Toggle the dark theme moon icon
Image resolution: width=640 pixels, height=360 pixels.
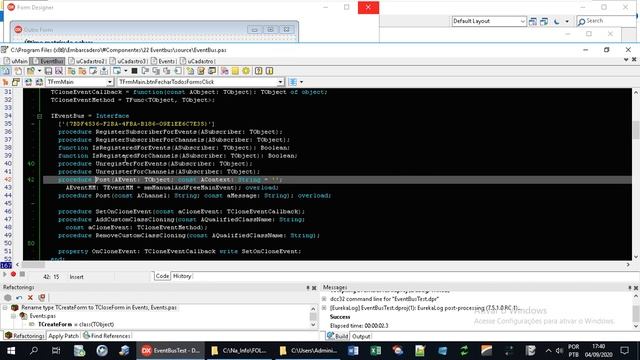click(x=556, y=21)
